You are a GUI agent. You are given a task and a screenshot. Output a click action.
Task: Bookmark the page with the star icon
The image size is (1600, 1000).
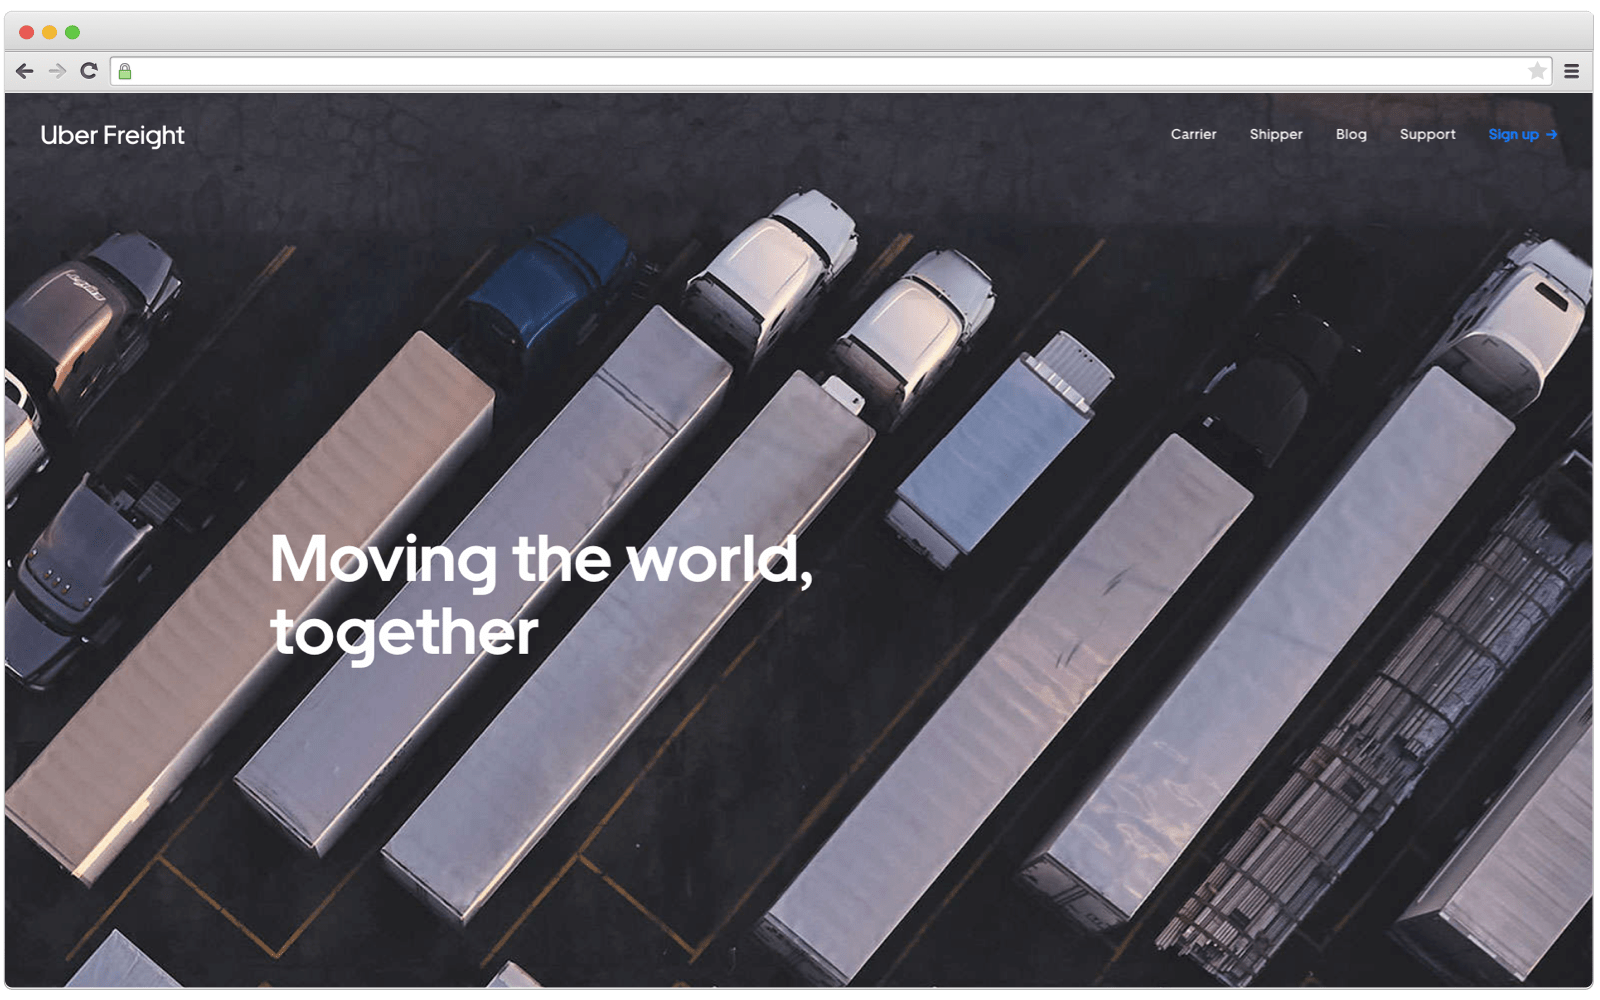(1537, 71)
